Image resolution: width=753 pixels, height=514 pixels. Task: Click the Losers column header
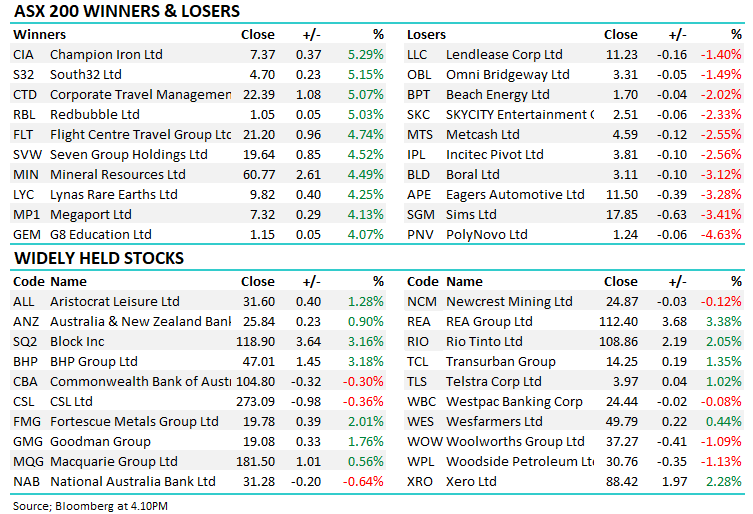[x=426, y=34]
